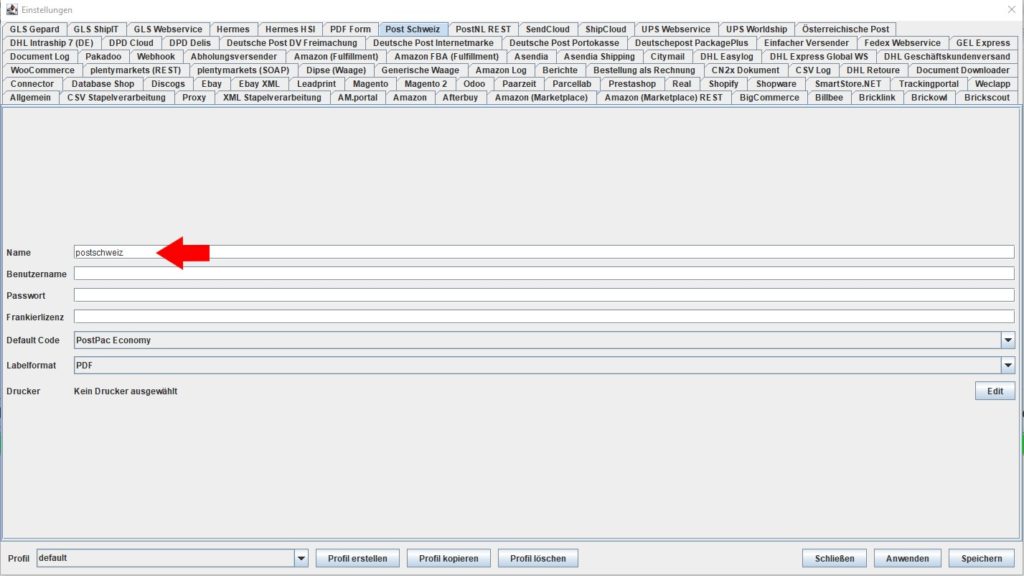Switch to the Billbee tab
Screen dimensions: 1024x576
click(829, 98)
